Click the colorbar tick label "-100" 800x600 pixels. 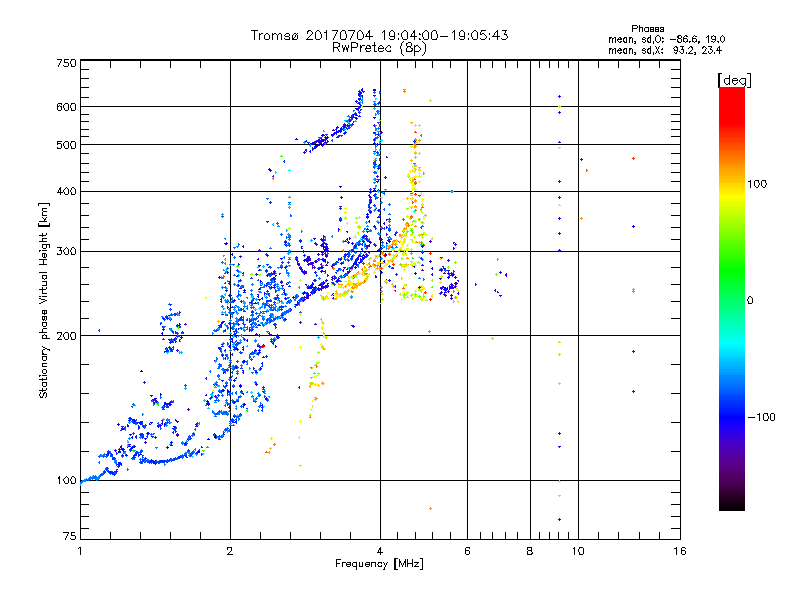762,417
